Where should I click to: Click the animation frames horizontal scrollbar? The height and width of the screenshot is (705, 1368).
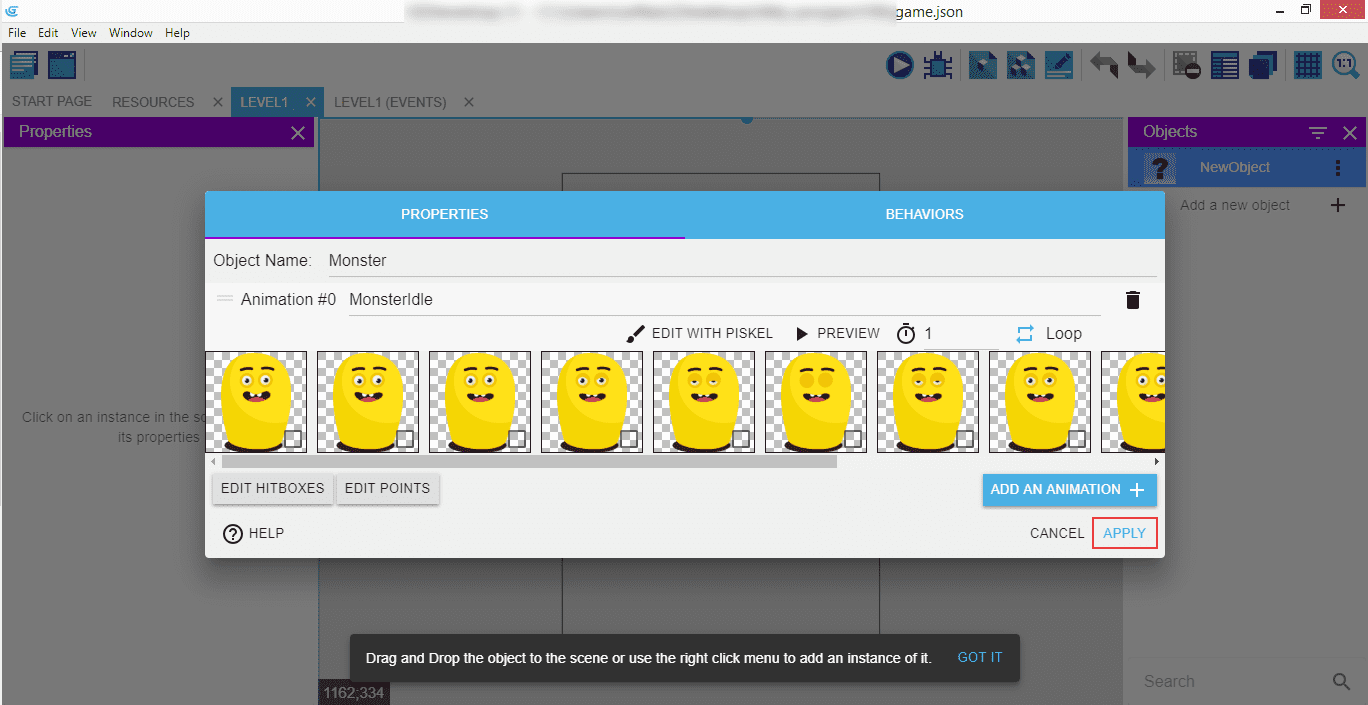529,462
